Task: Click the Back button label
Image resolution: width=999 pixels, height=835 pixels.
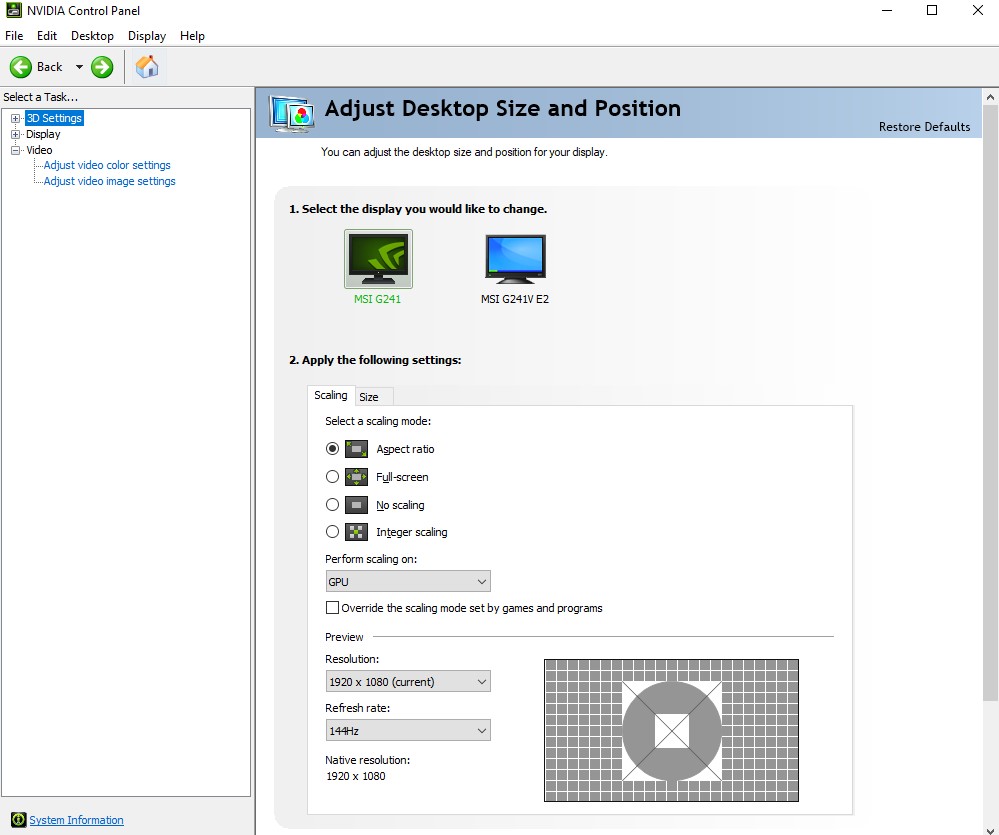Action: (x=50, y=67)
